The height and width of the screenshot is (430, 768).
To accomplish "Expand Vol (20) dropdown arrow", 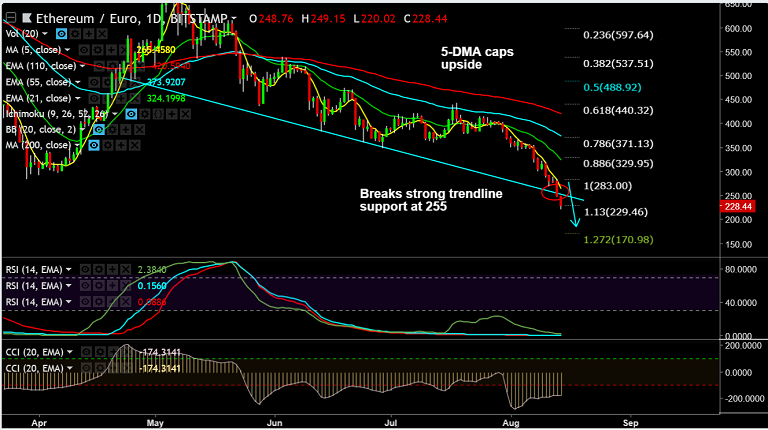I will pos(45,34).
